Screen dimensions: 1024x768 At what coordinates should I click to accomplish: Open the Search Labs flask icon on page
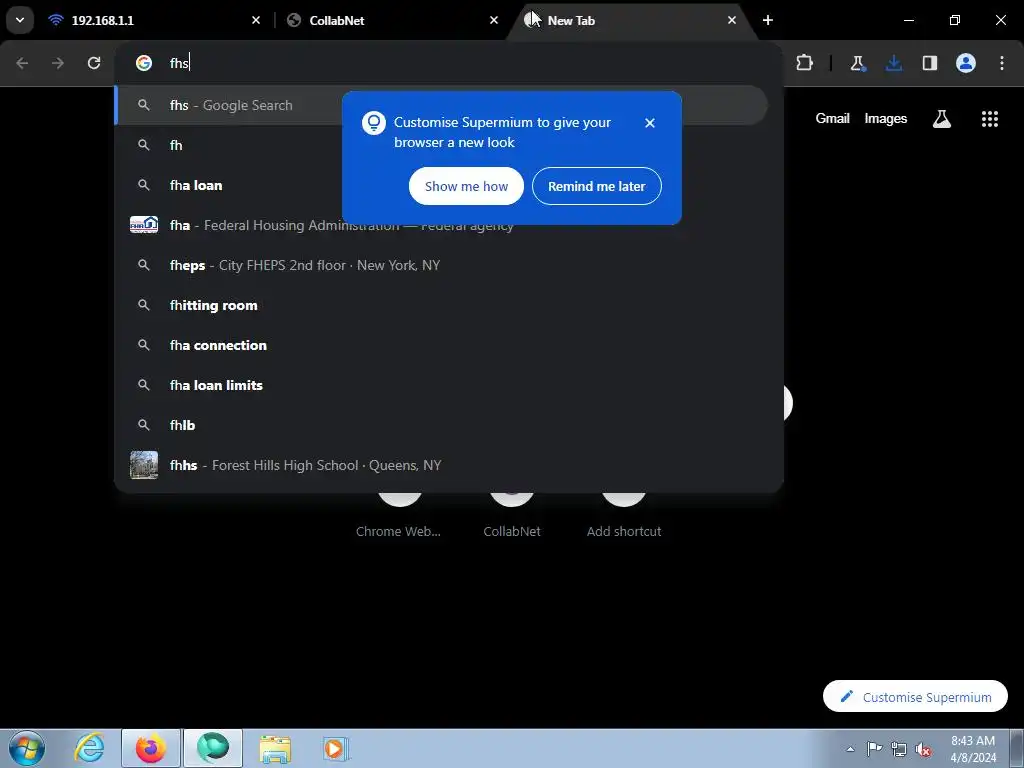tap(942, 118)
